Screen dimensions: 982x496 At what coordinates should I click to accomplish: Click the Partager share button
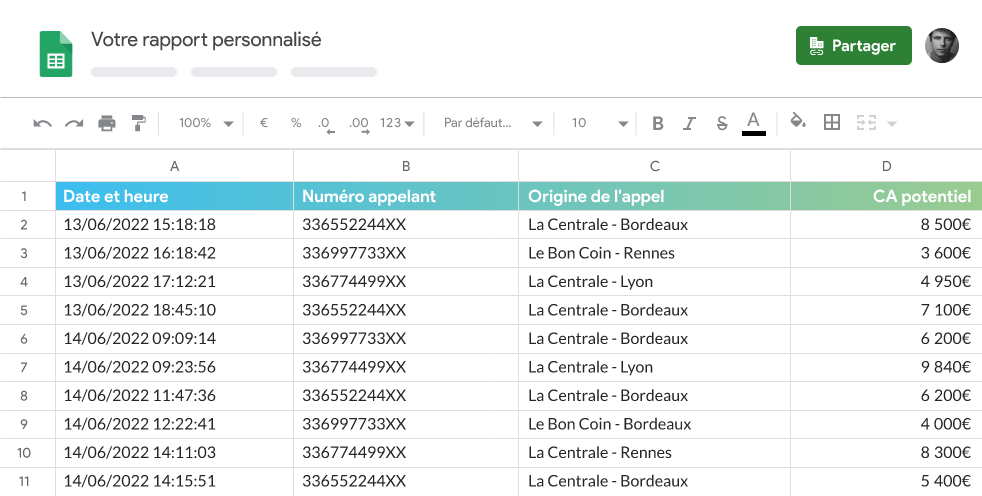click(854, 45)
